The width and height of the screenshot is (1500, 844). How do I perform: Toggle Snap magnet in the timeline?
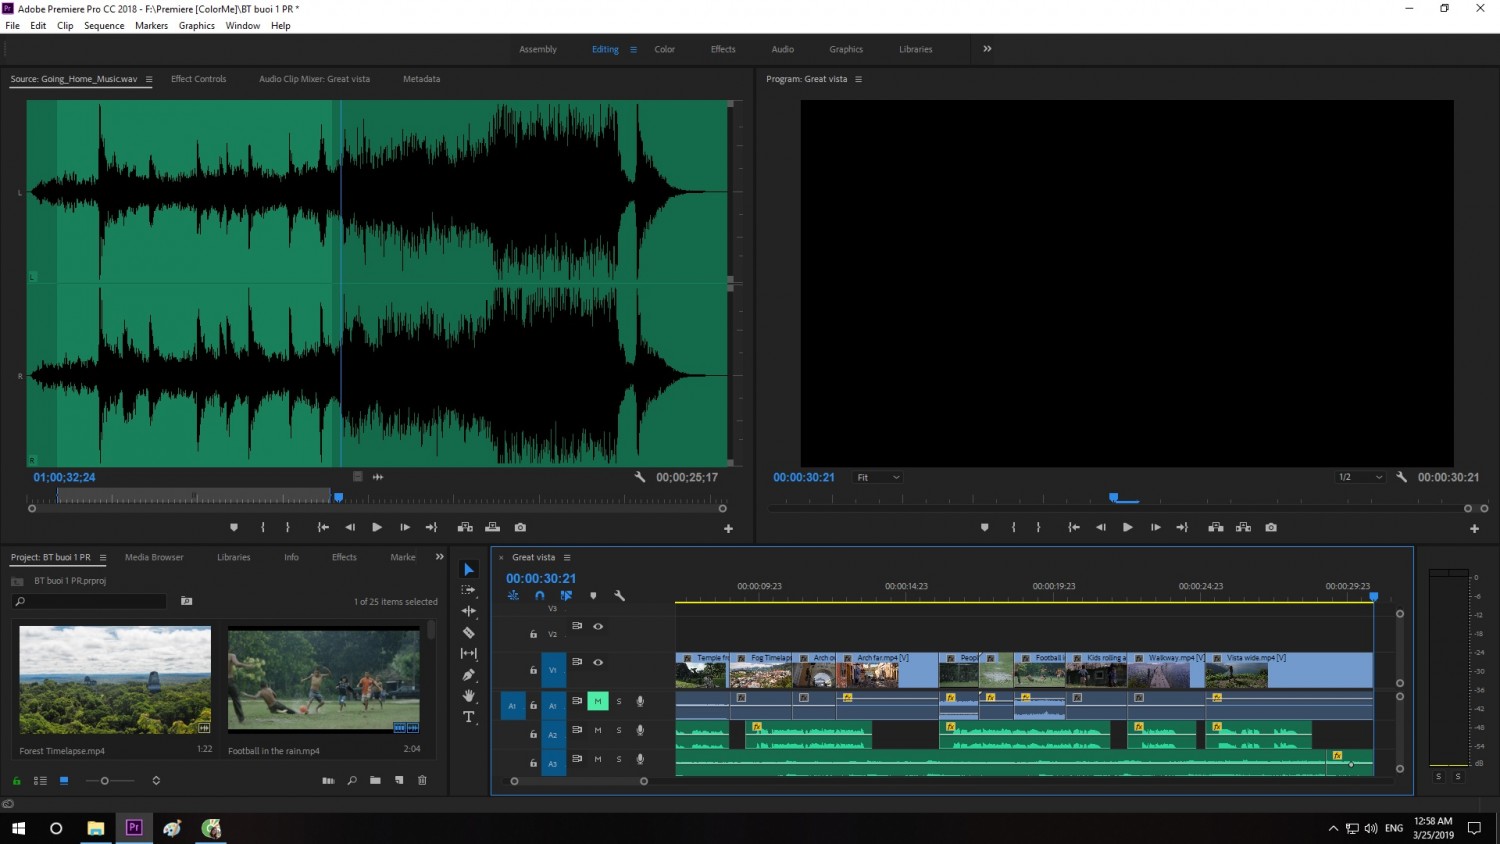pyautogui.click(x=540, y=596)
